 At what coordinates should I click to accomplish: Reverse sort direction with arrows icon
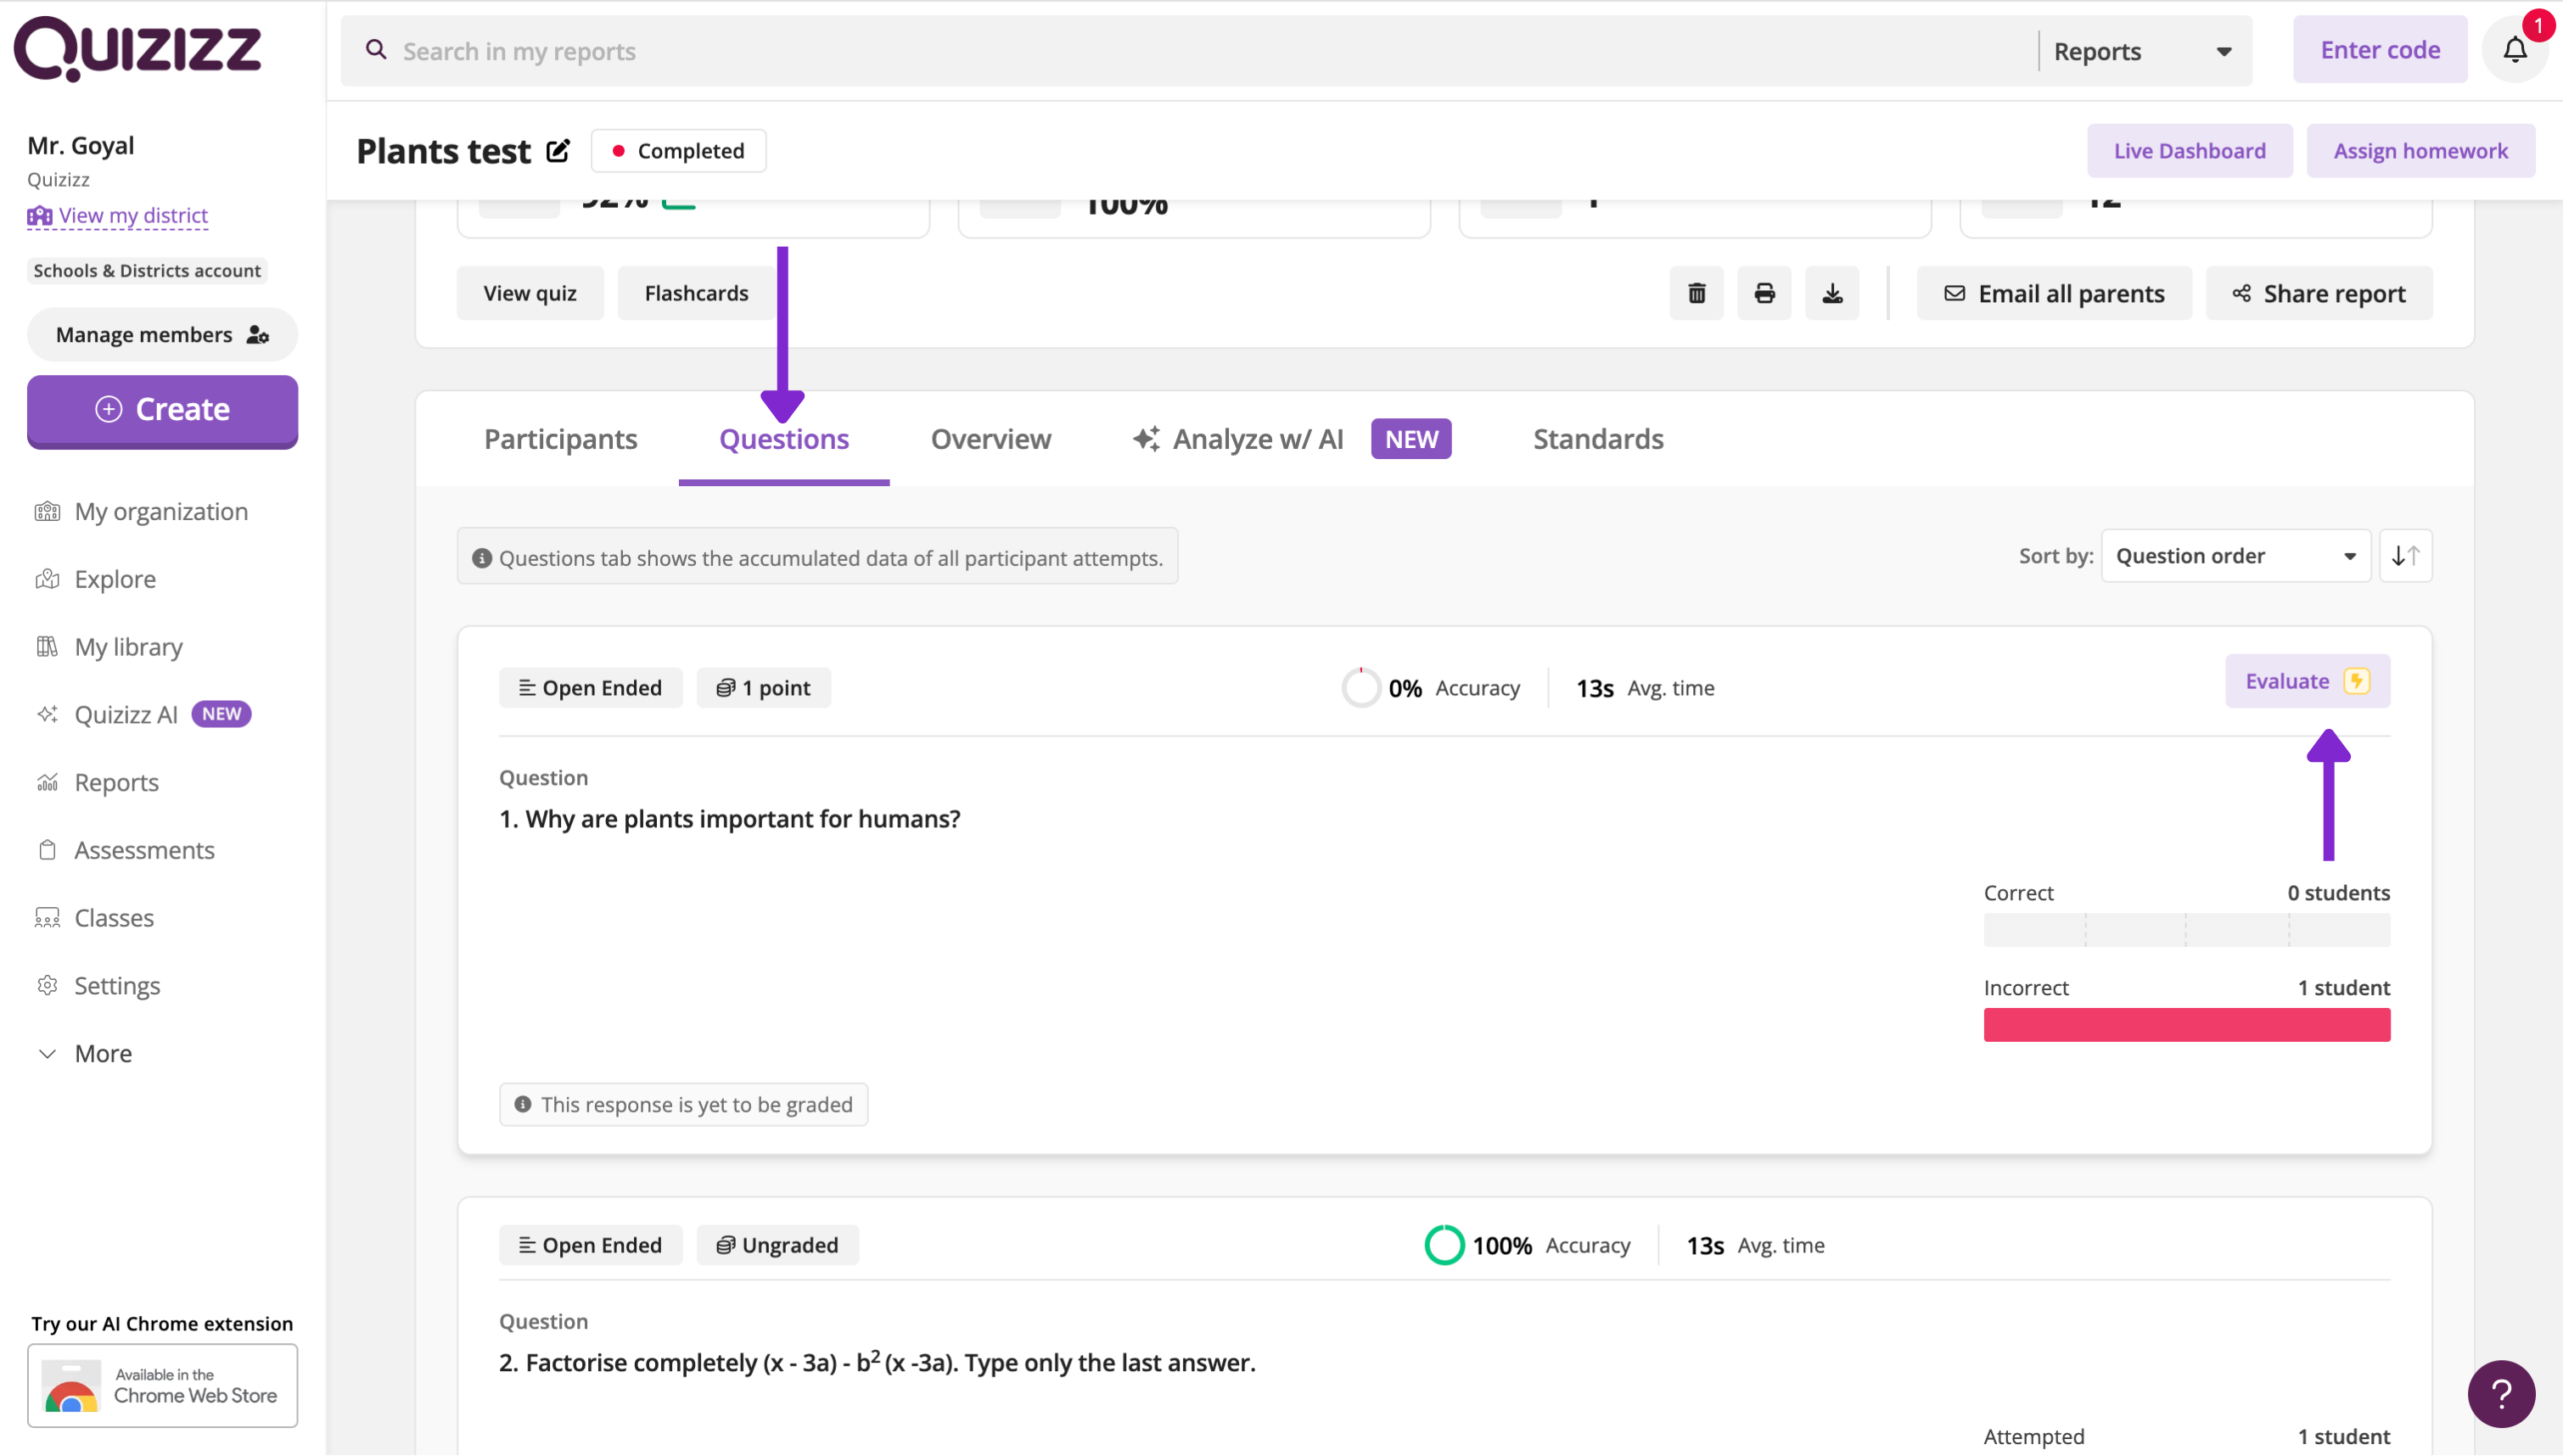(2405, 556)
